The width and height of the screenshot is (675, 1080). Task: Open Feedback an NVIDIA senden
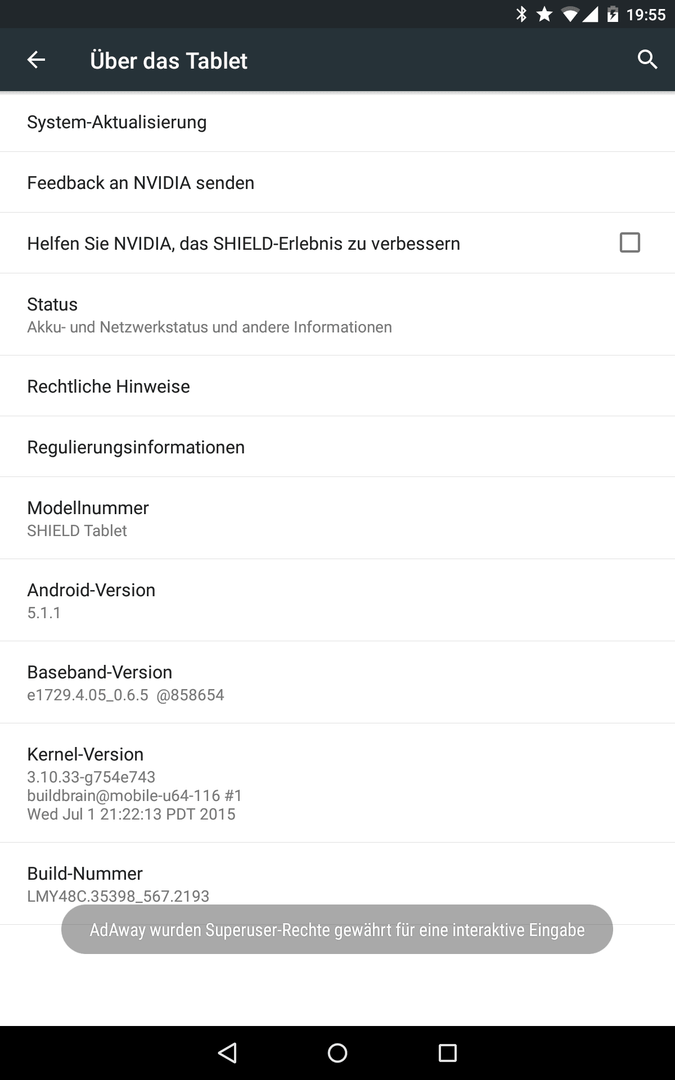click(x=338, y=183)
